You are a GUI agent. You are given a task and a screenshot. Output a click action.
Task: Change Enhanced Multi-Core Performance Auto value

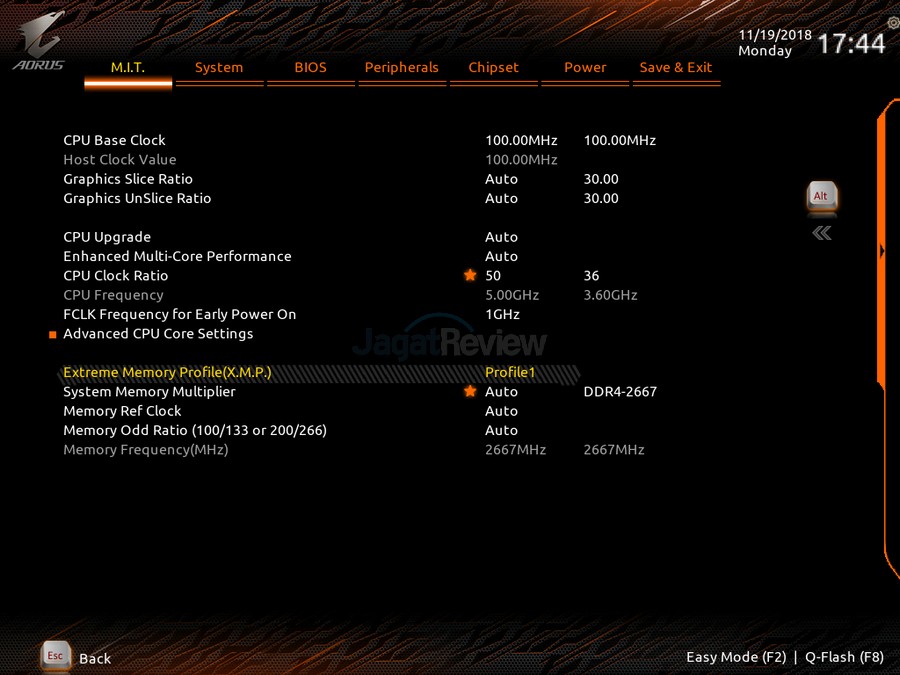tap(501, 257)
